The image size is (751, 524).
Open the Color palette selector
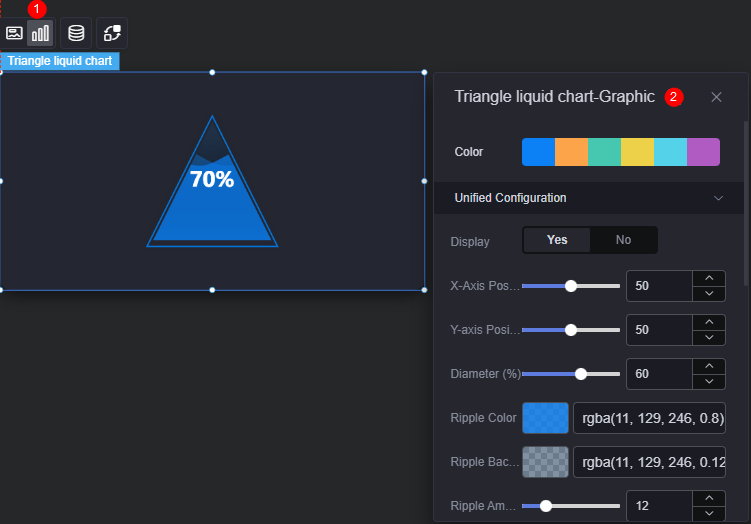click(x=621, y=152)
